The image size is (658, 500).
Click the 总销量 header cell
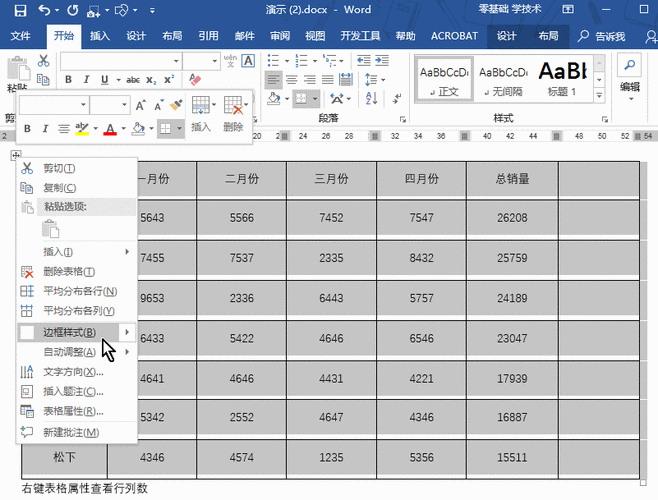click(x=512, y=179)
